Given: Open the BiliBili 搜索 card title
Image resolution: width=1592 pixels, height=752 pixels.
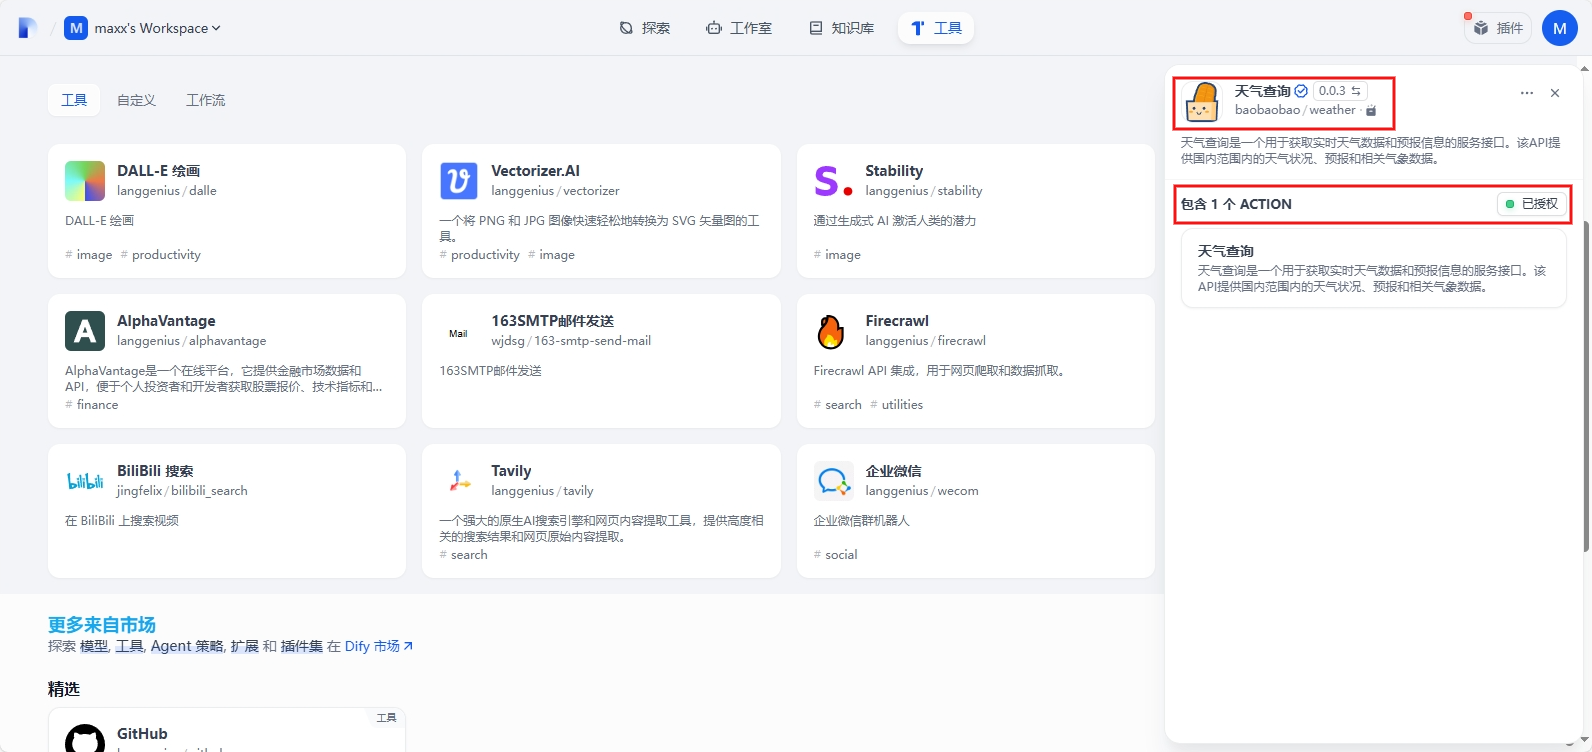Looking at the screenshot, I should coord(155,471).
